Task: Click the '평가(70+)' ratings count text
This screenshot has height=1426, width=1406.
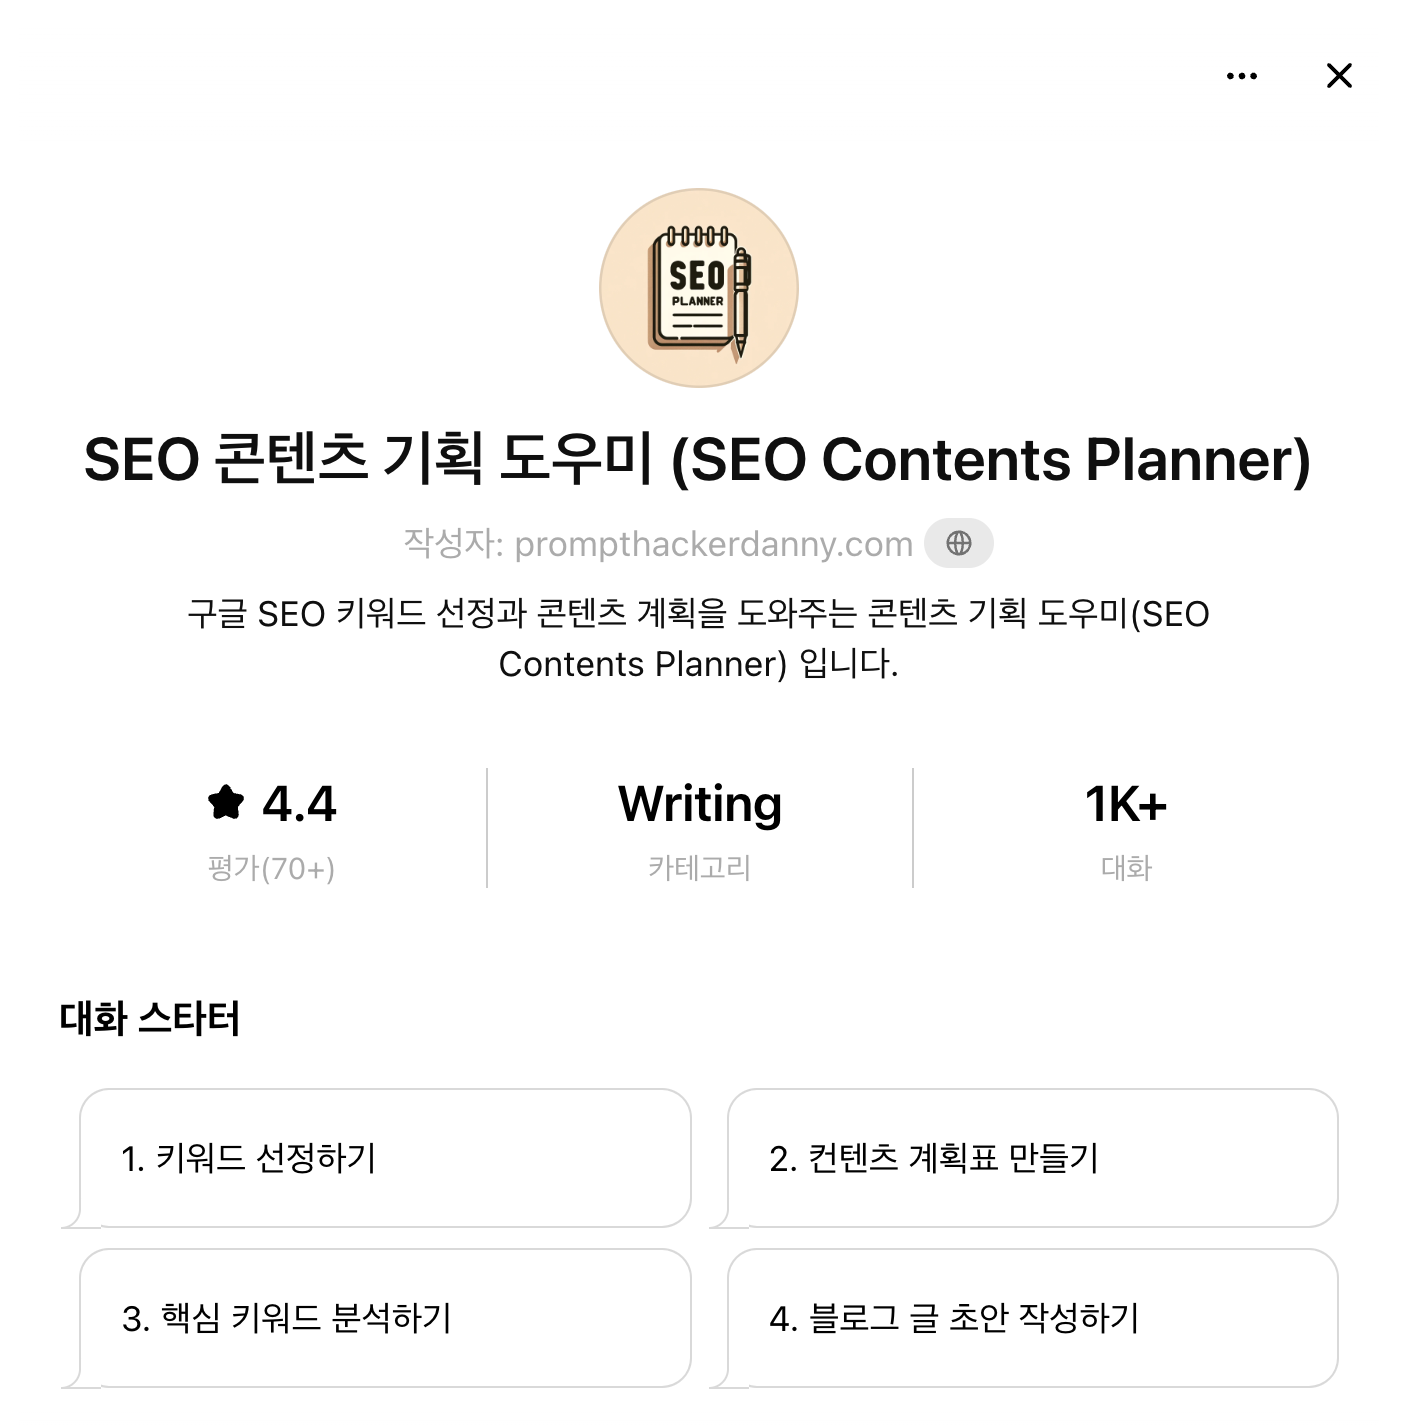Action: (270, 868)
